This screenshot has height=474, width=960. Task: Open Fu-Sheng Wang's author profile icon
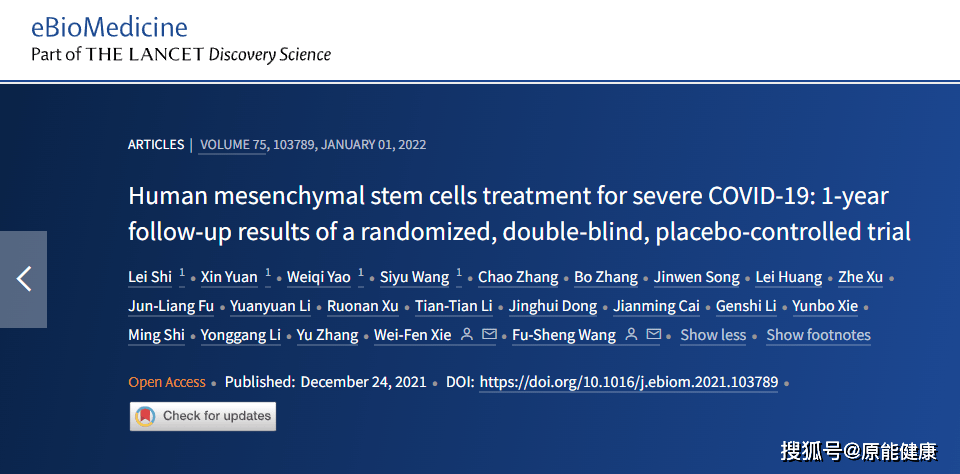(x=631, y=335)
